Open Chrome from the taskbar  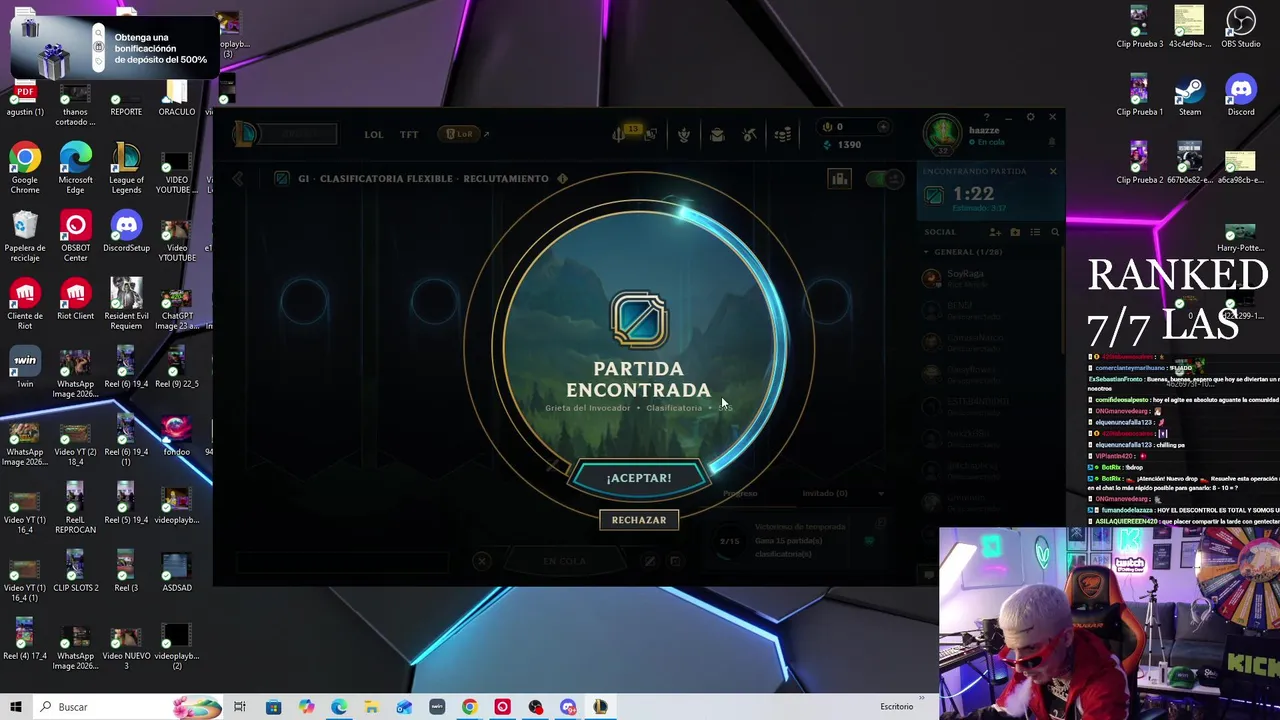(x=469, y=707)
